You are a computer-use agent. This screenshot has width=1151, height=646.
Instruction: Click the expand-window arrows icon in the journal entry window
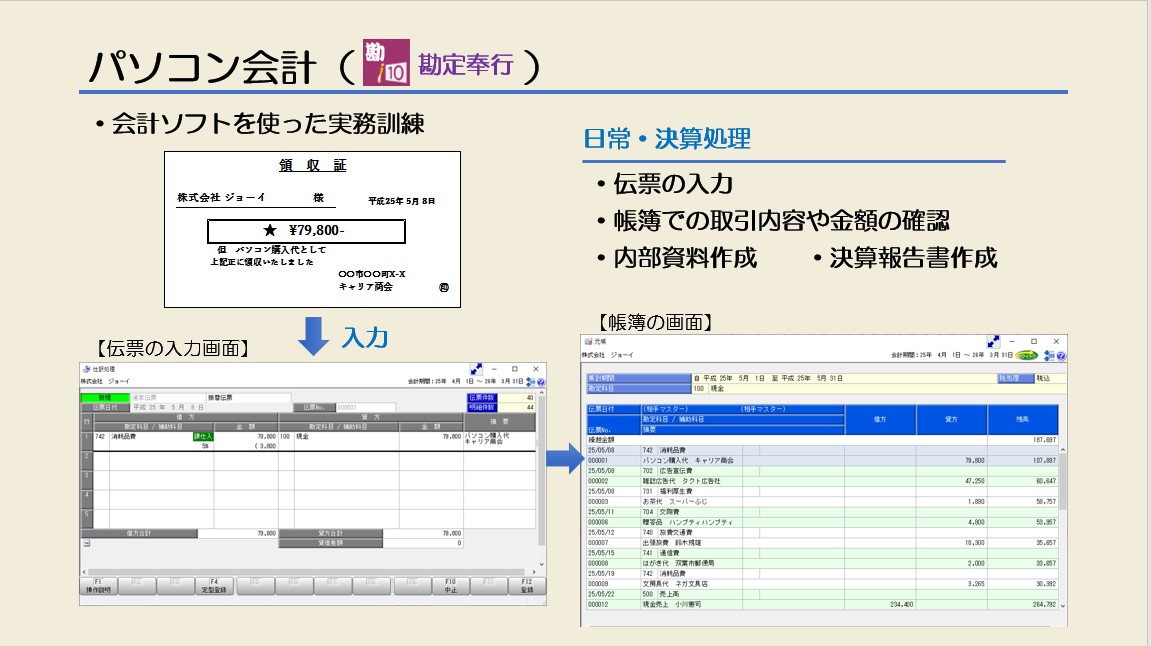[476, 369]
